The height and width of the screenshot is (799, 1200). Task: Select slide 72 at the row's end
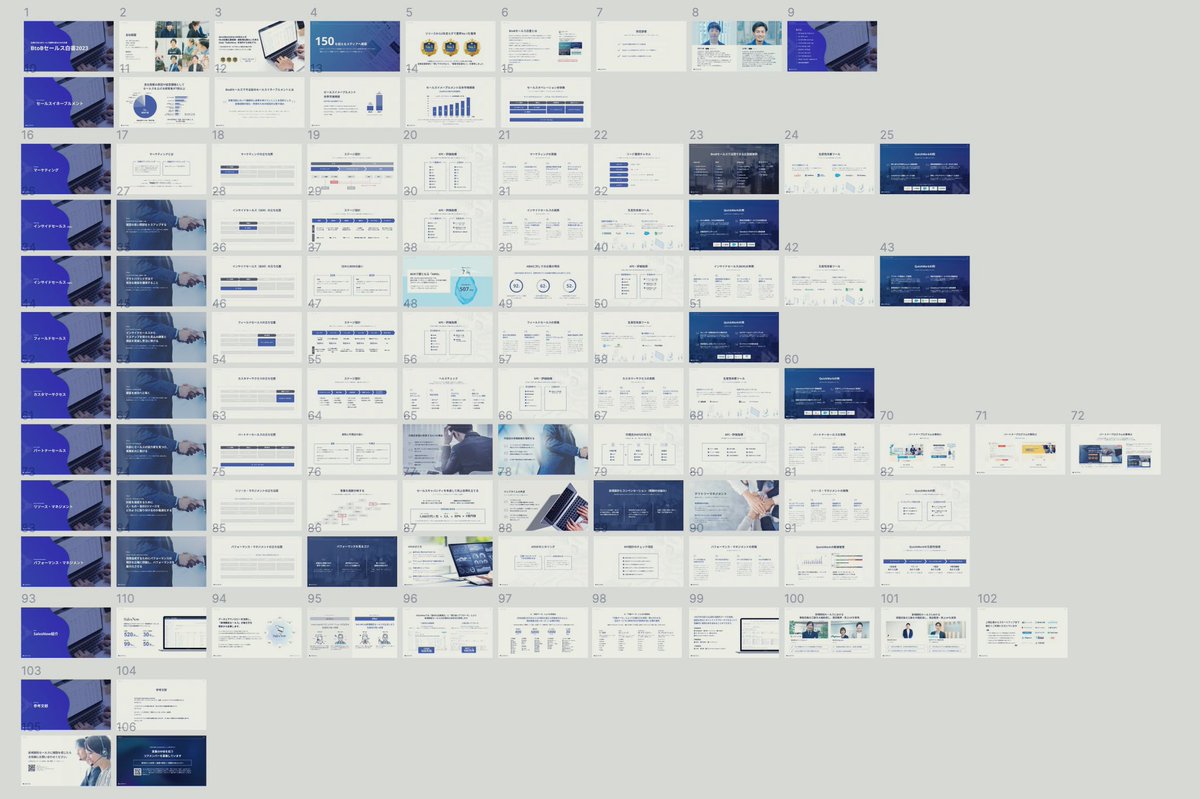(x=1118, y=449)
